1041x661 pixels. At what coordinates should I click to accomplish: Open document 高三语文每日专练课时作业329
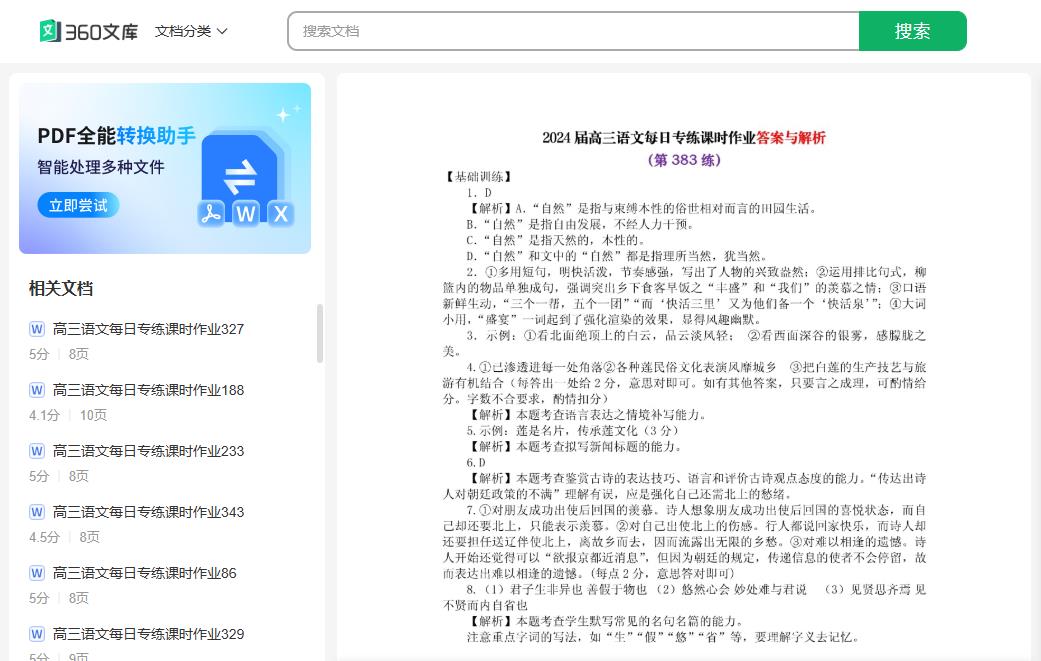coord(148,634)
